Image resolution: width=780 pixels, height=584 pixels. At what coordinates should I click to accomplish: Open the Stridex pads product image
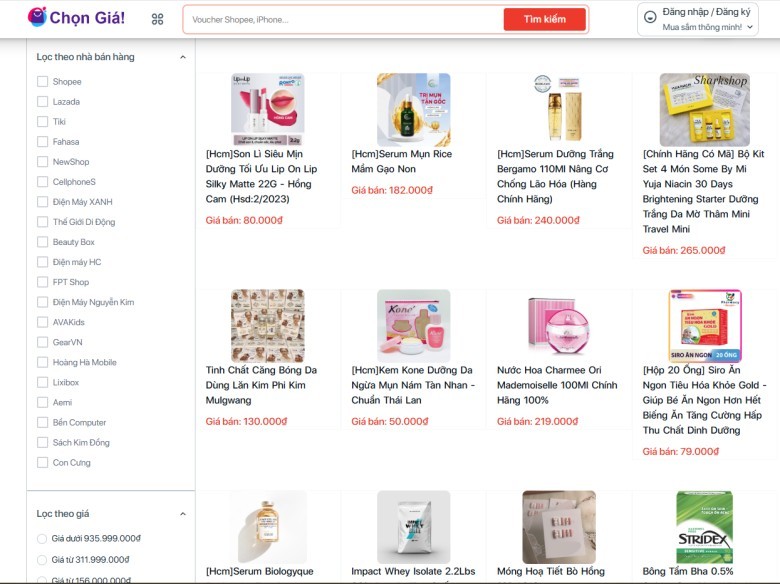(705, 527)
